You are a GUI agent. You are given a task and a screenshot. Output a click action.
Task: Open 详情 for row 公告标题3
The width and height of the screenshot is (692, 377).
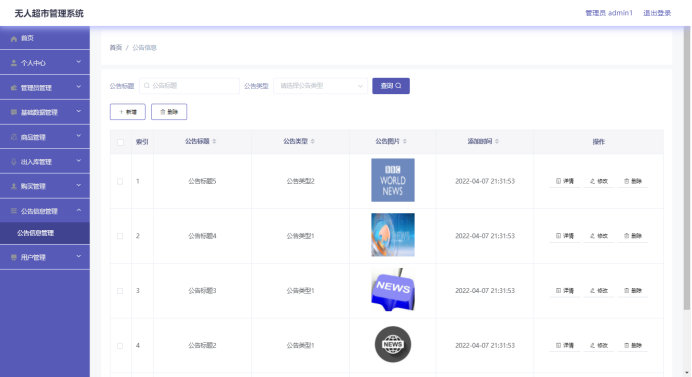(x=564, y=290)
